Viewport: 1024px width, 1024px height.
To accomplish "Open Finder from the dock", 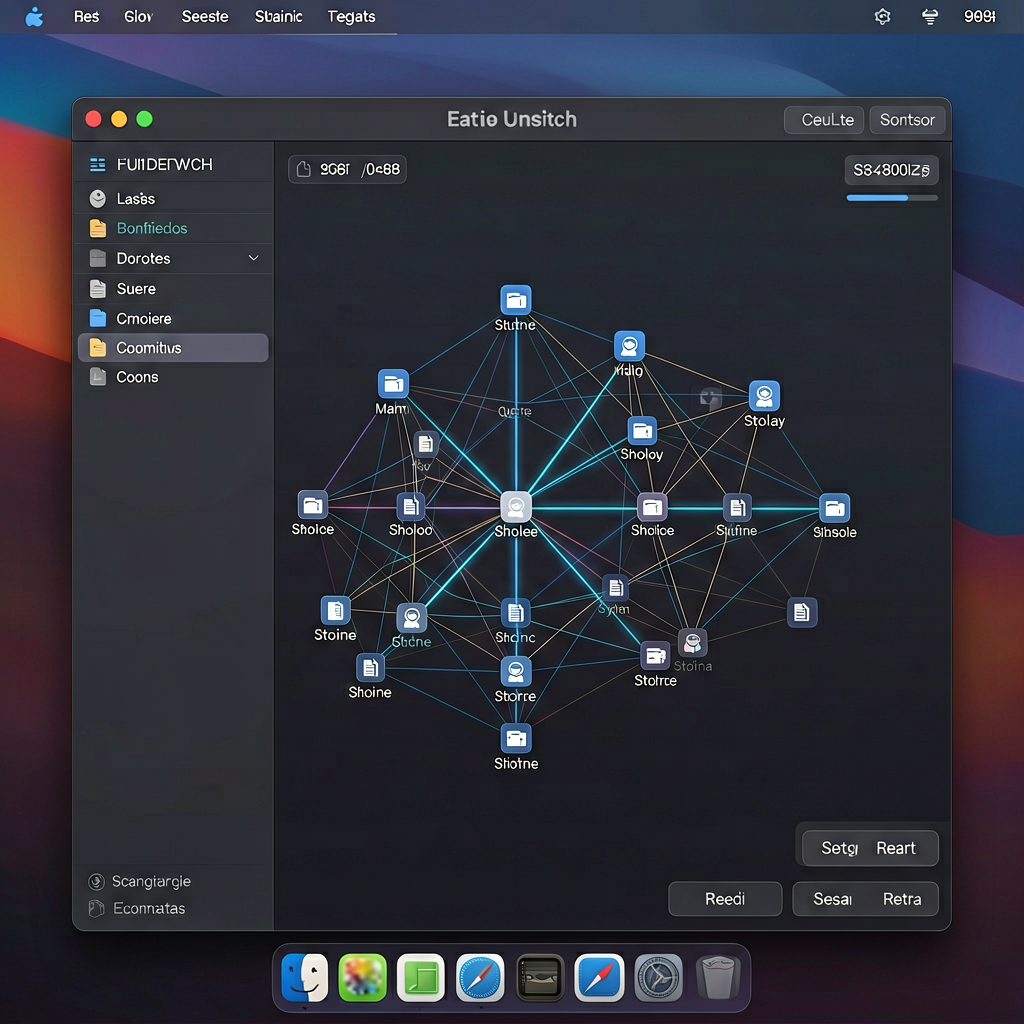I will (304, 978).
